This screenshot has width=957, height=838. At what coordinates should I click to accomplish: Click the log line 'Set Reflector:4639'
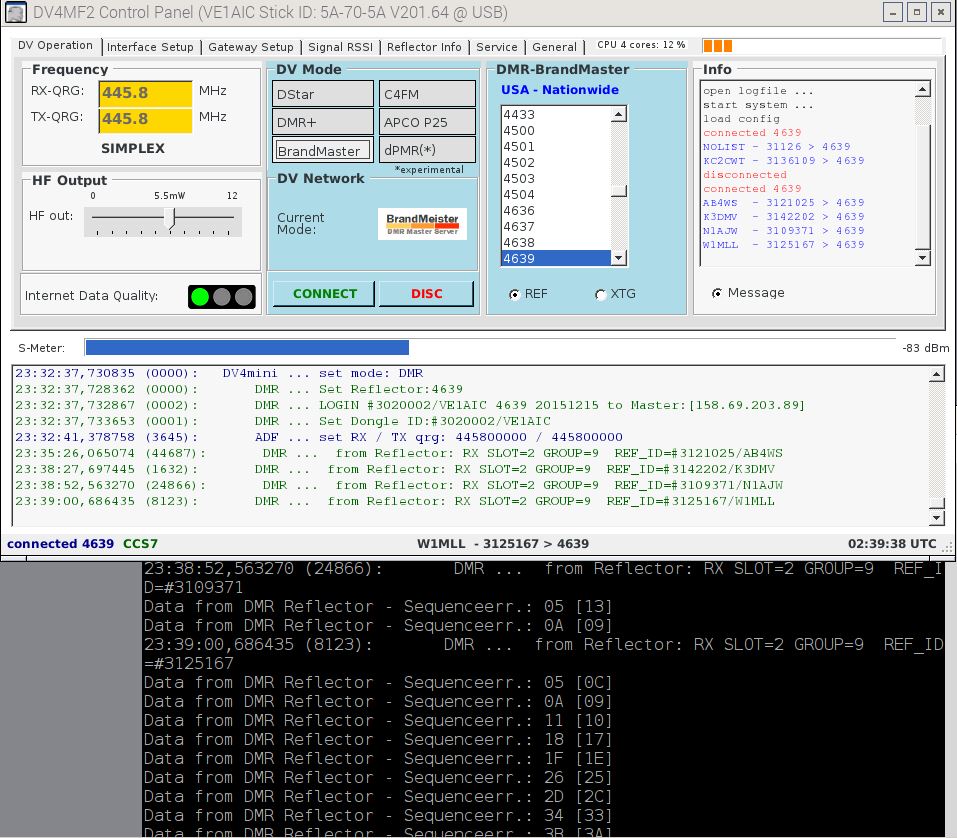[x=239, y=389]
